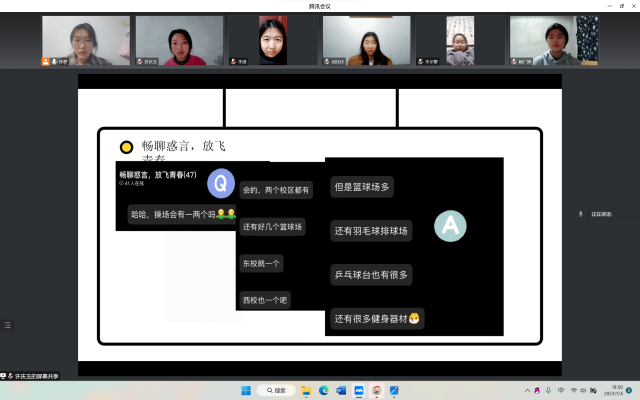Open the list panel icon on the left edge
This screenshot has width=640, height=400.
(x=8, y=325)
